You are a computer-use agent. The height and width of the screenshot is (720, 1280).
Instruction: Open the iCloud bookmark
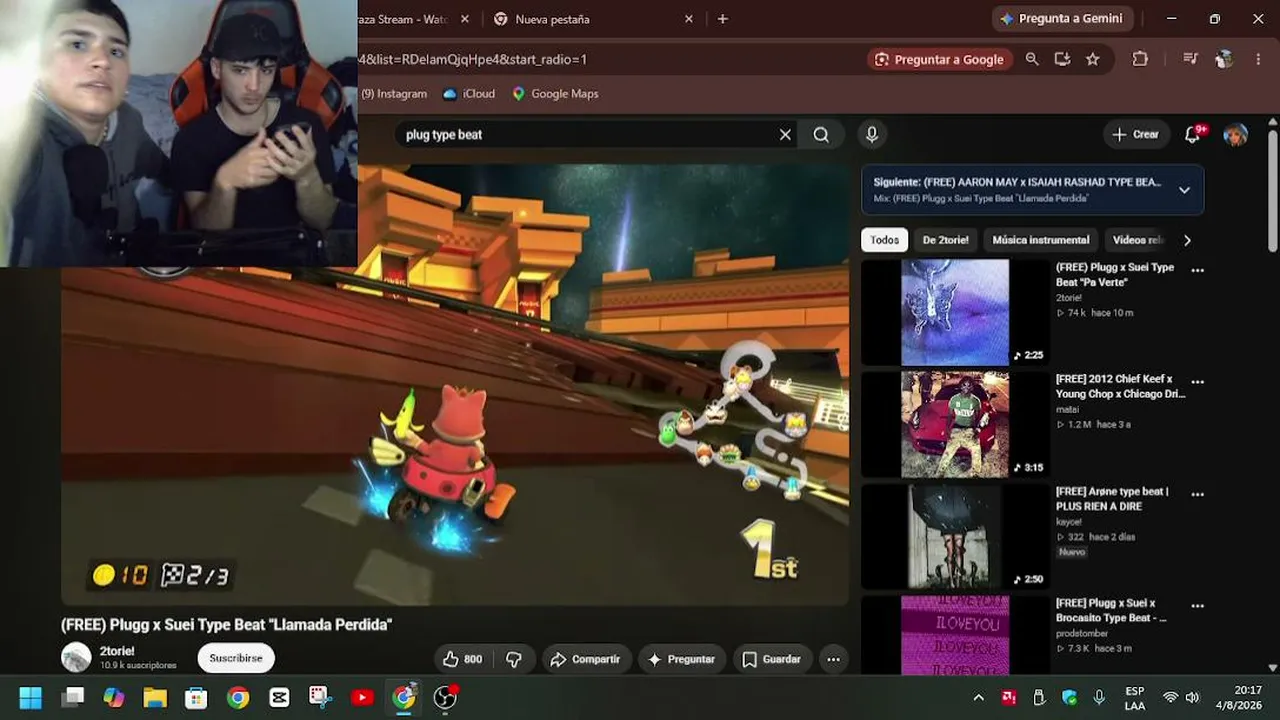tap(469, 94)
